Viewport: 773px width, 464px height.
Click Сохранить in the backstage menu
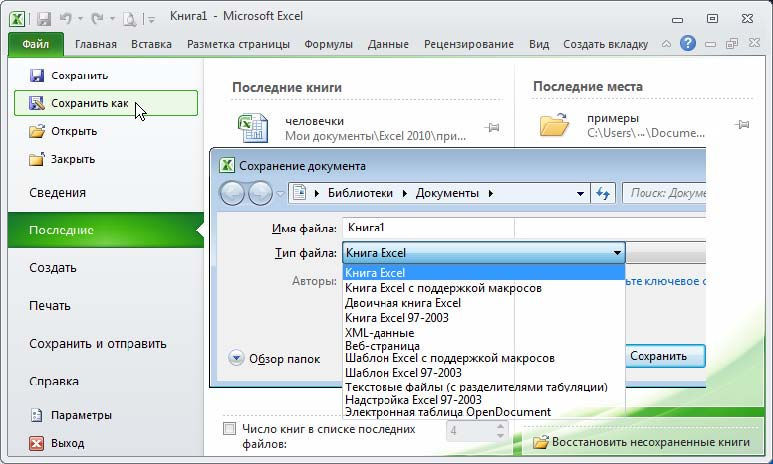pyautogui.click(x=105, y=75)
